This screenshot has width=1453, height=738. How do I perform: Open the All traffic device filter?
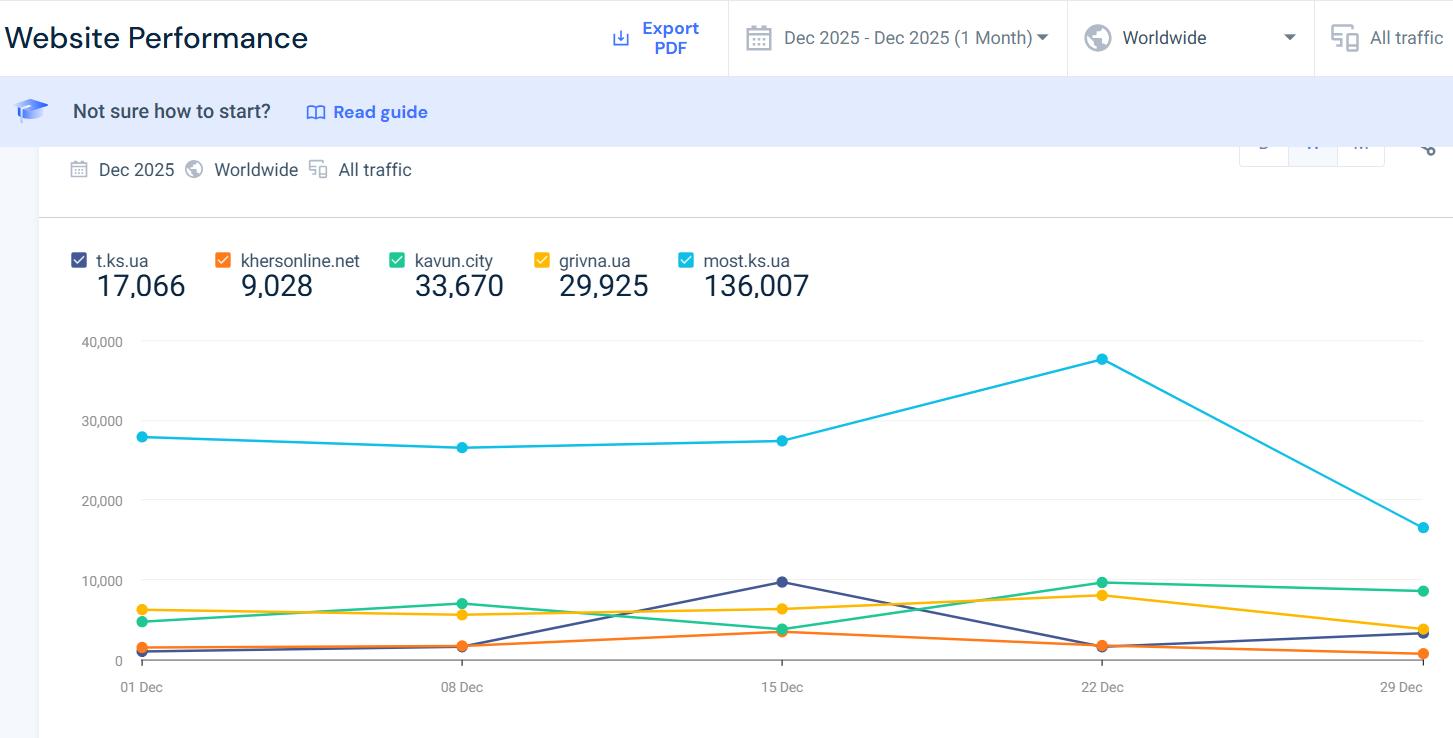(1405, 38)
